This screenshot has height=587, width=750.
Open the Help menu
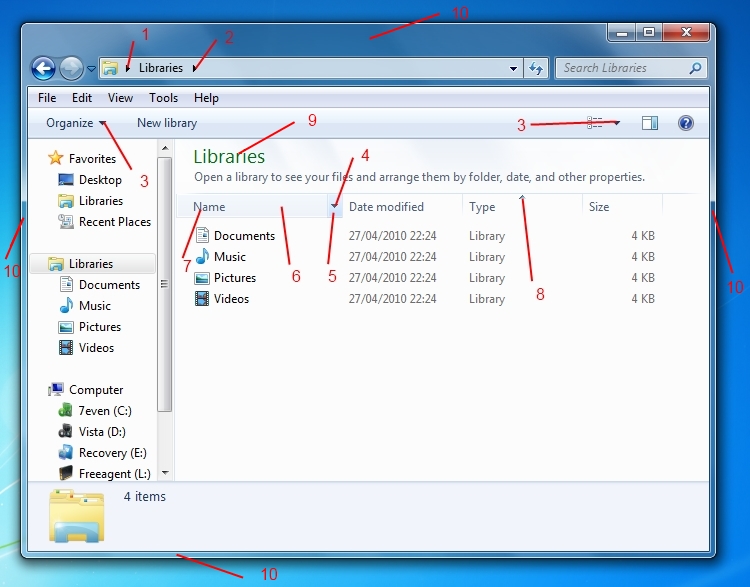click(206, 98)
